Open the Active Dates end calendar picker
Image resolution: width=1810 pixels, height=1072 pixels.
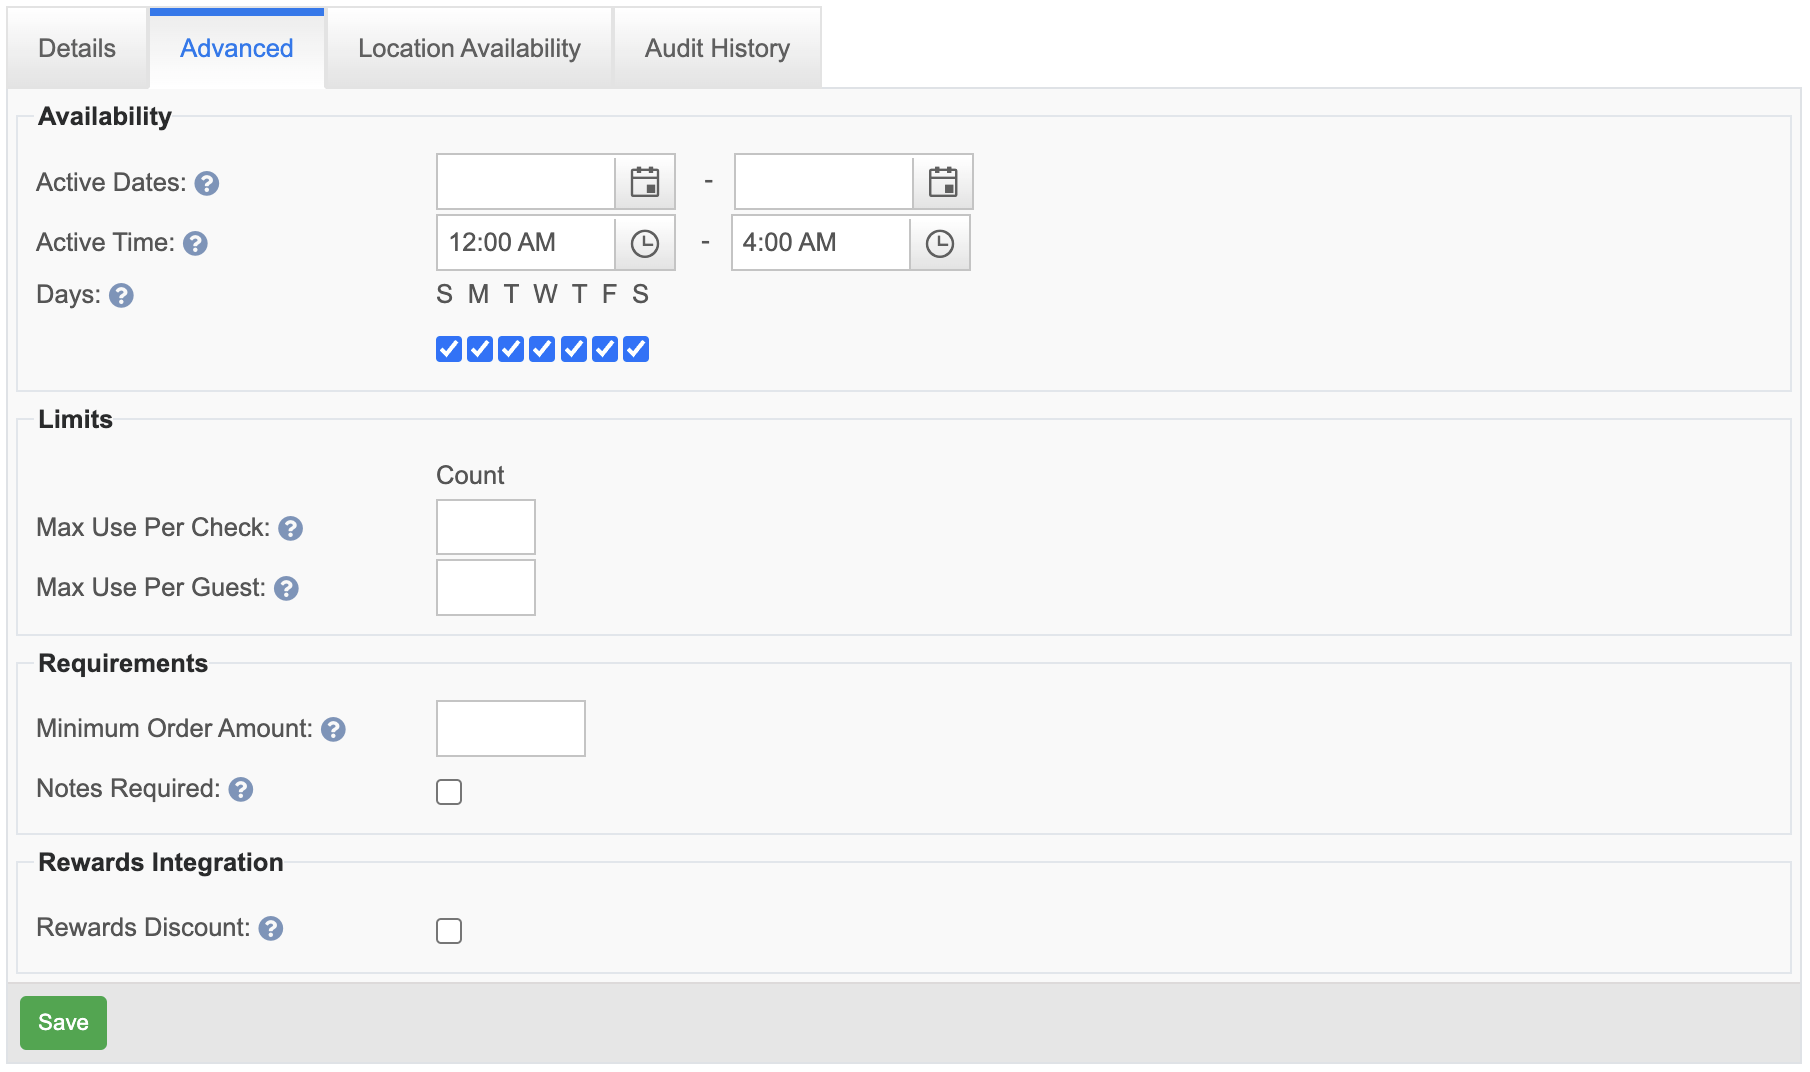click(943, 182)
